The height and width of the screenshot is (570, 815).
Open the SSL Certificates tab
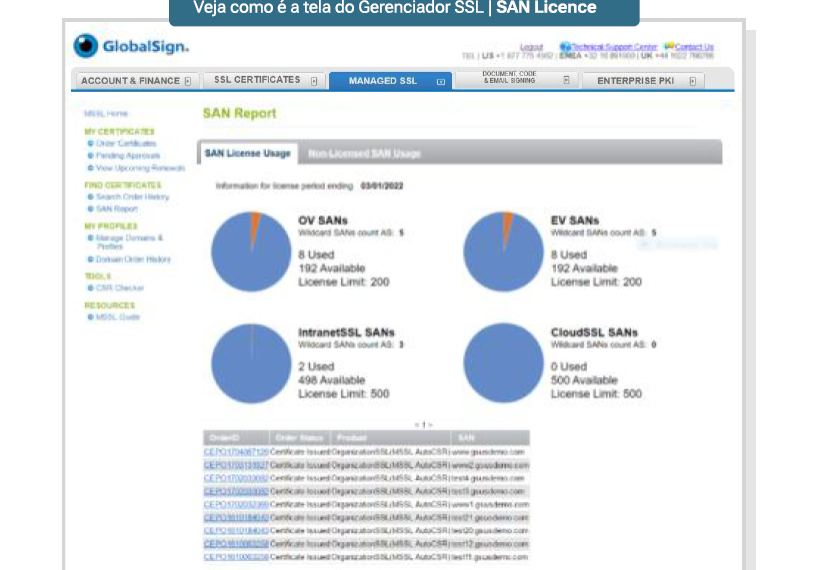coord(264,81)
